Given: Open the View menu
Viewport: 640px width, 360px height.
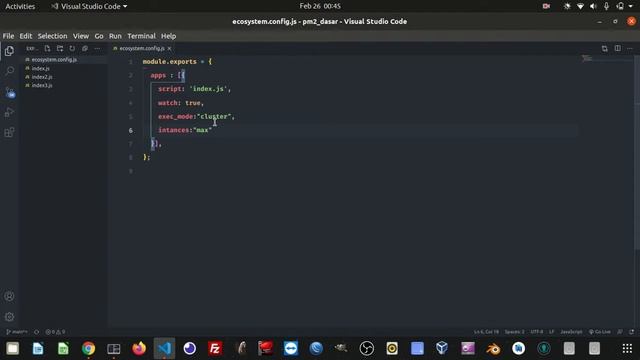Looking at the screenshot, I should [x=81, y=36].
